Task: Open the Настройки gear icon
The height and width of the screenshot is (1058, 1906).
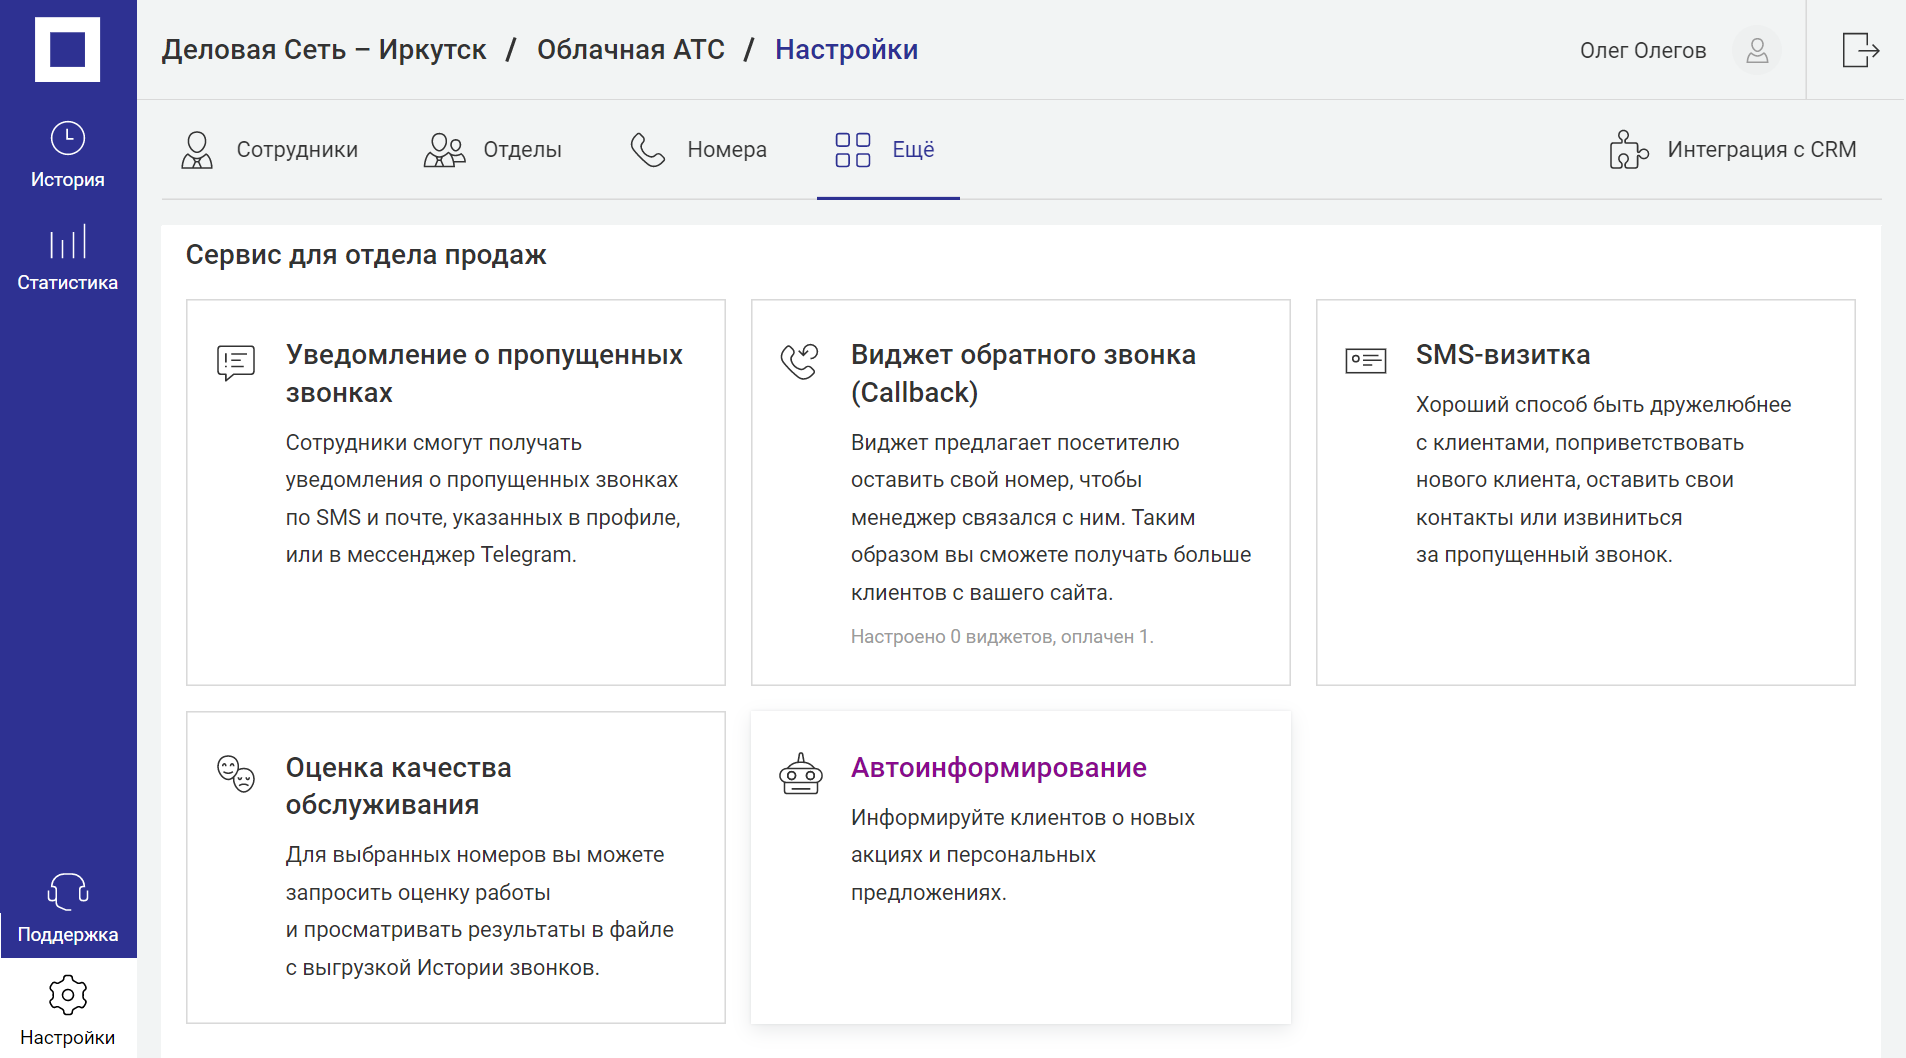Action: (x=68, y=995)
